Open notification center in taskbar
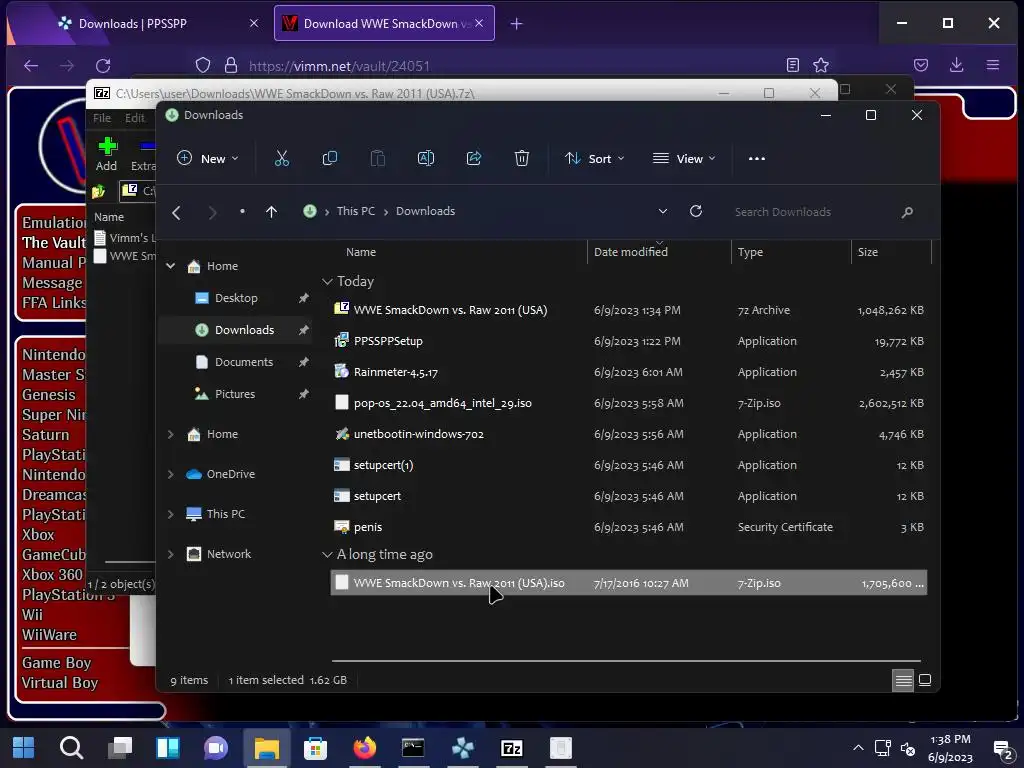The width and height of the screenshot is (1024, 768). [x=1001, y=749]
